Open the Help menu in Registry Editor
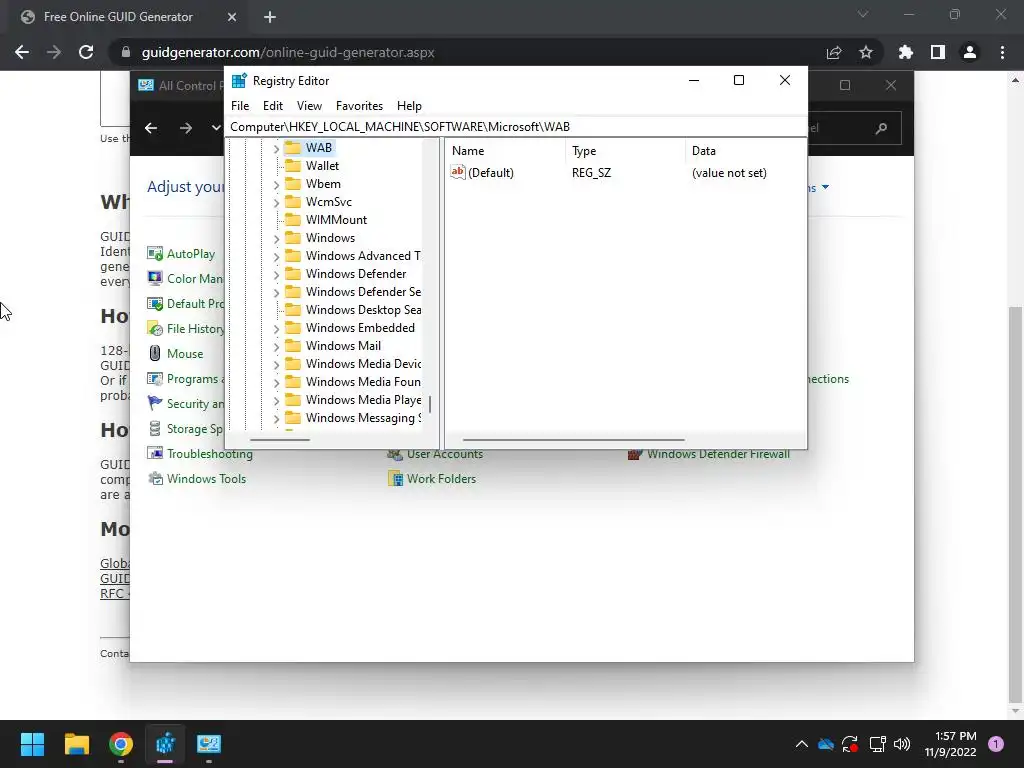The width and height of the screenshot is (1024, 768). [409, 106]
